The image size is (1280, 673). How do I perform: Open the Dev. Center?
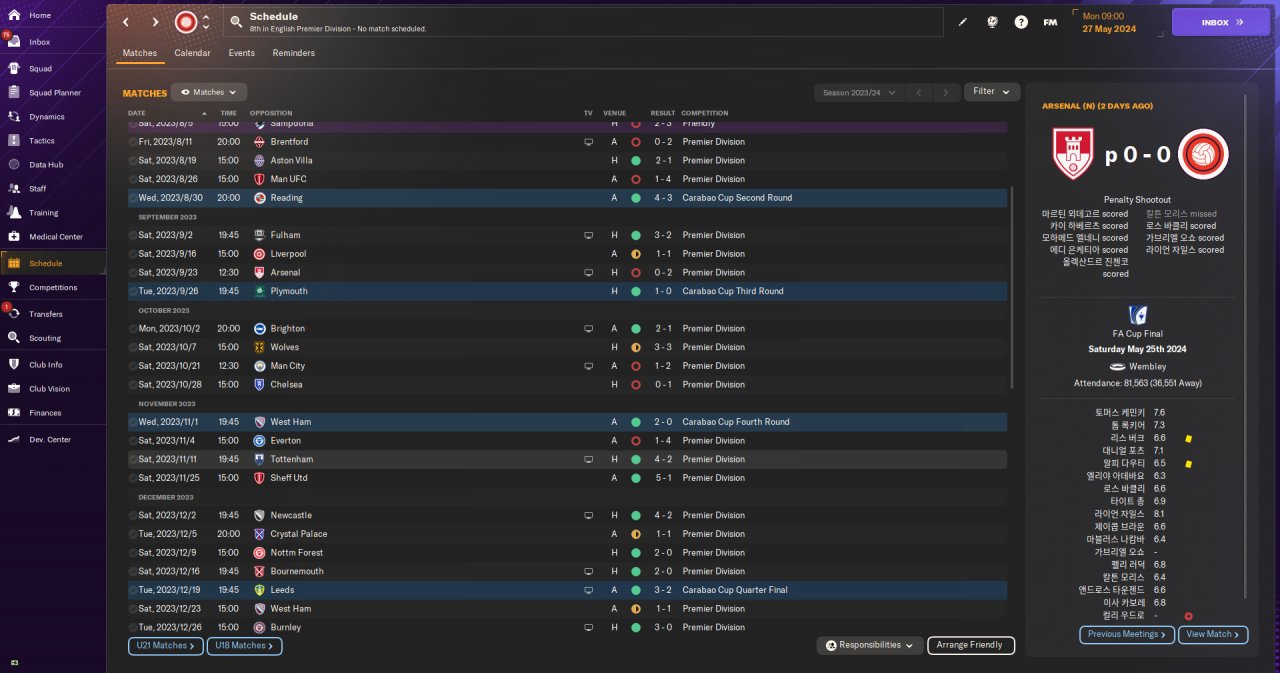point(50,440)
